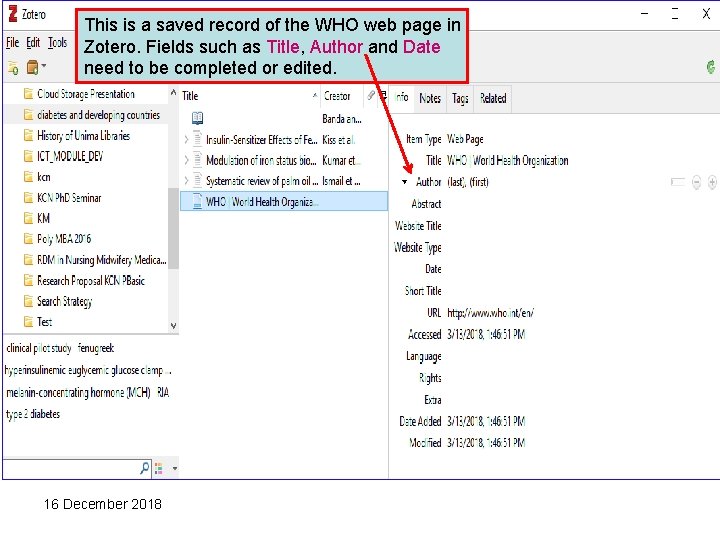This screenshot has width=720, height=540.
Task: Open Research Proposal KCN PBasic collection
Action: click(x=91, y=281)
